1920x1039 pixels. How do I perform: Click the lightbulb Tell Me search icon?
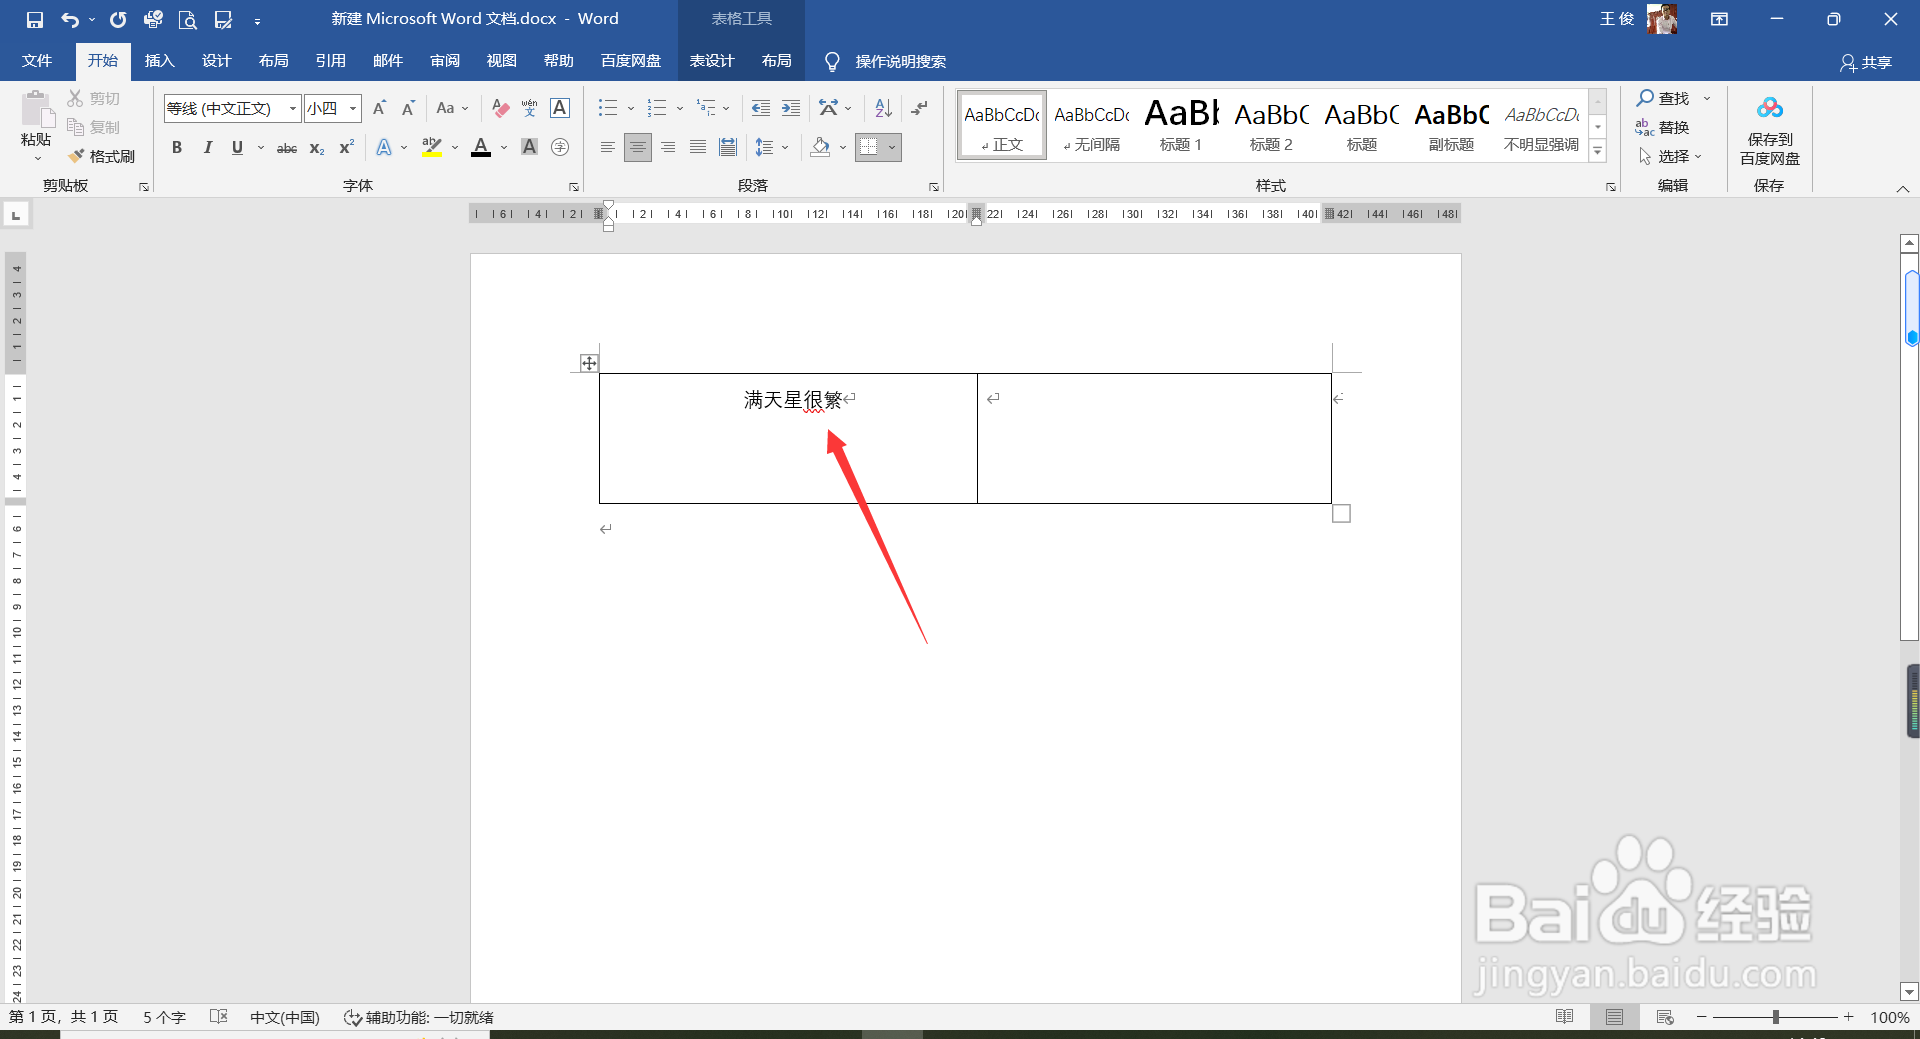(832, 62)
